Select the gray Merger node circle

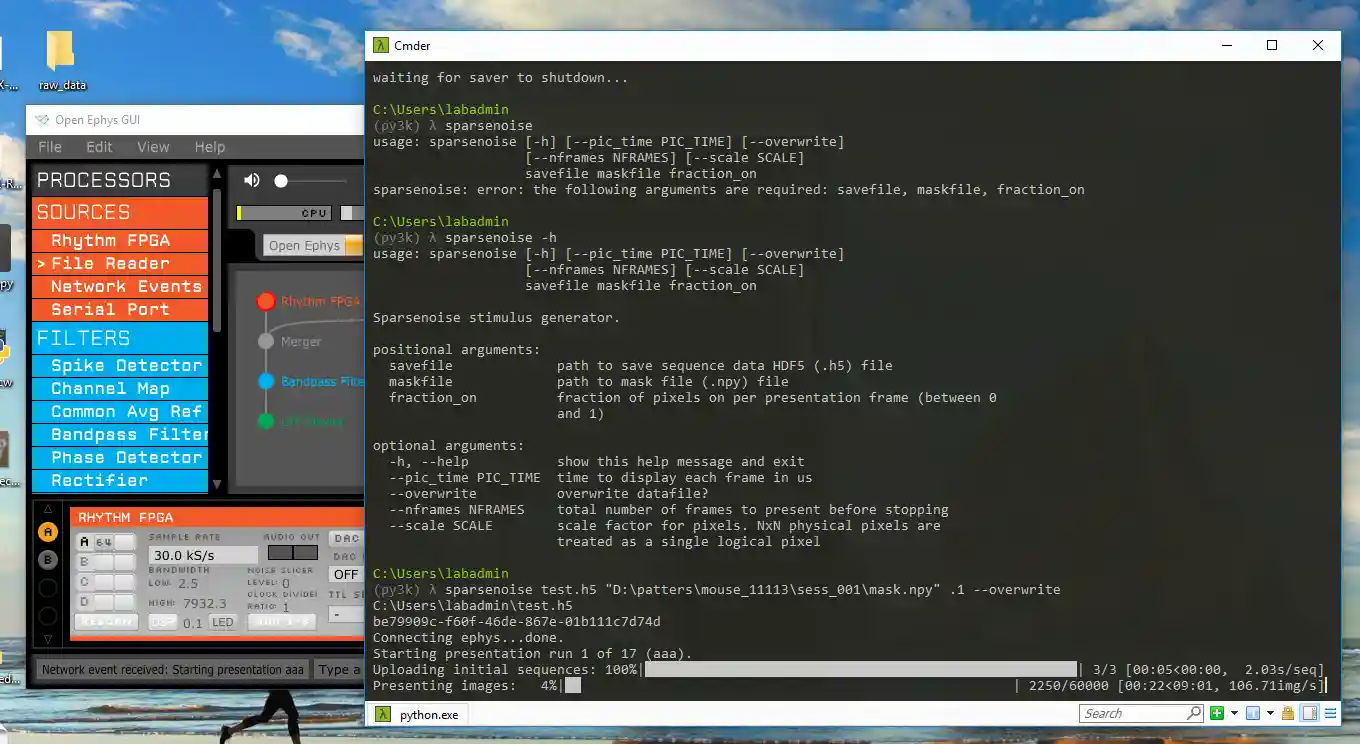[x=265, y=341]
